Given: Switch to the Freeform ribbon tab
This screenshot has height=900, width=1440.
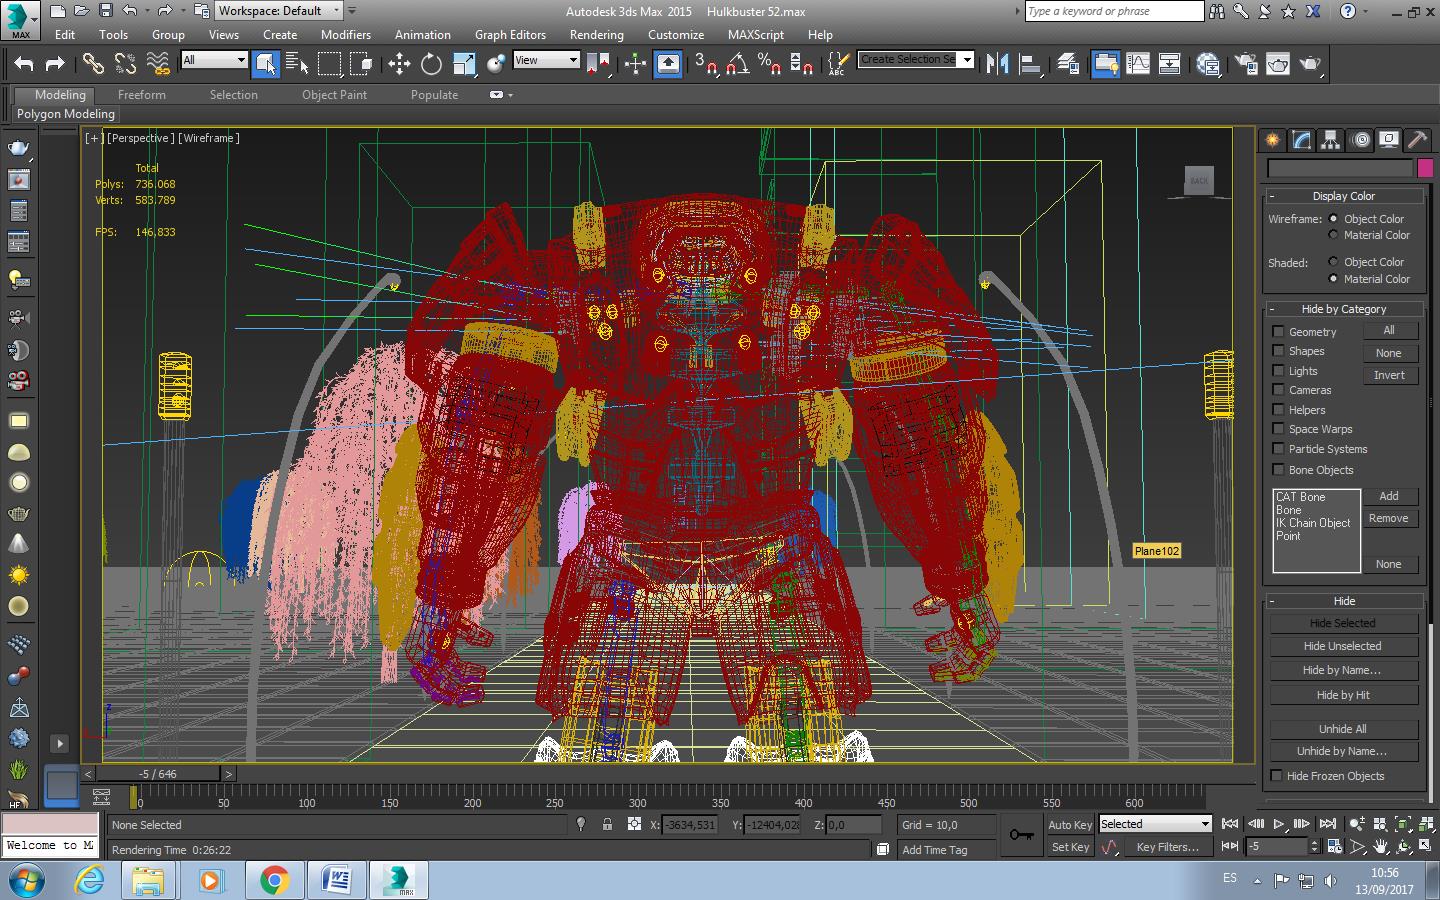Looking at the screenshot, I should pyautogui.click(x=141, y=95).
